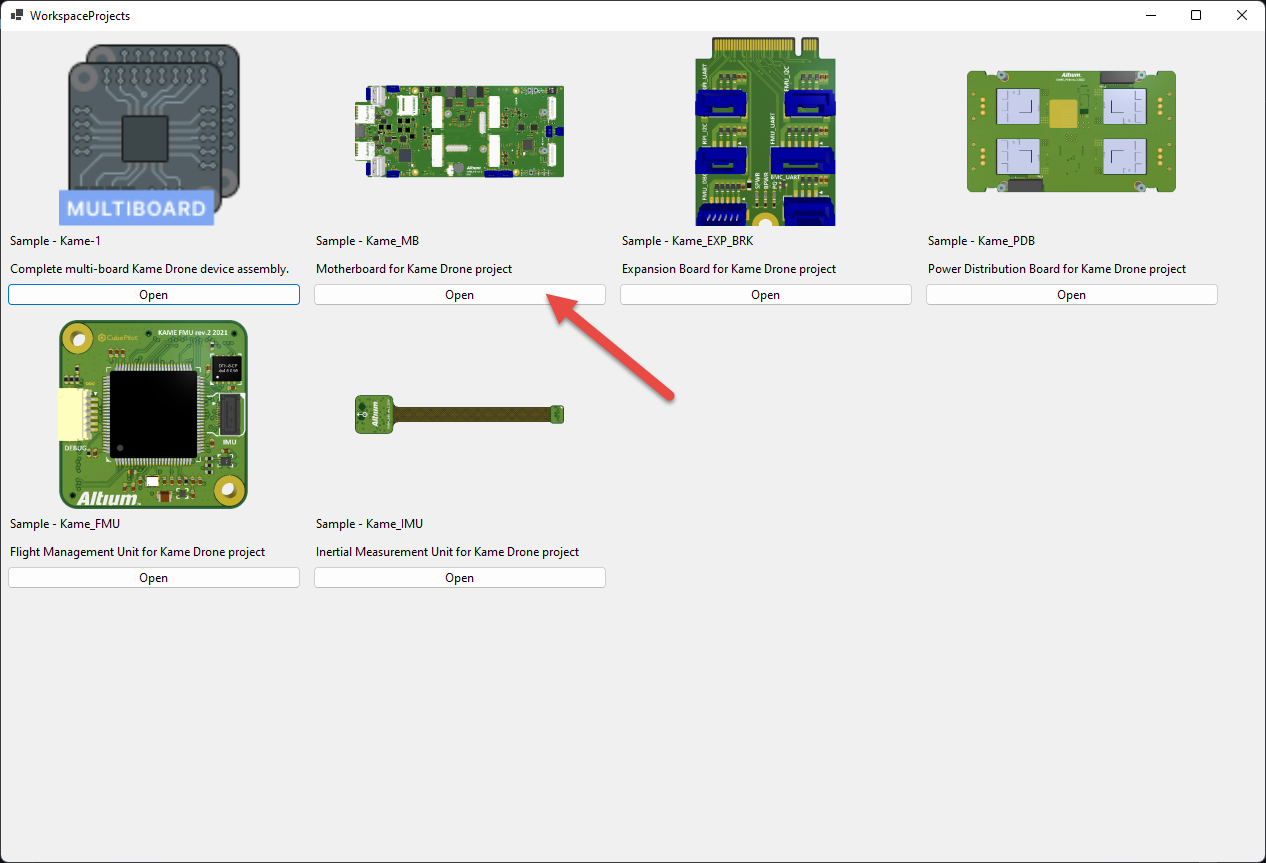Open the Sample - Kame_FMU project
1266x863 pixels.
[153, 577]
